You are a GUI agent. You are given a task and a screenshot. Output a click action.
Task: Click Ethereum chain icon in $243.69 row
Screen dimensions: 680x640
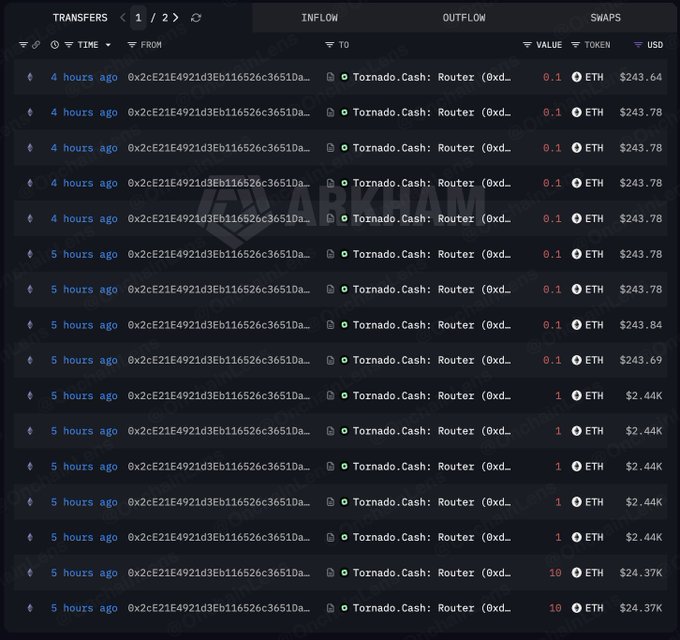click(x=30, y=360)
